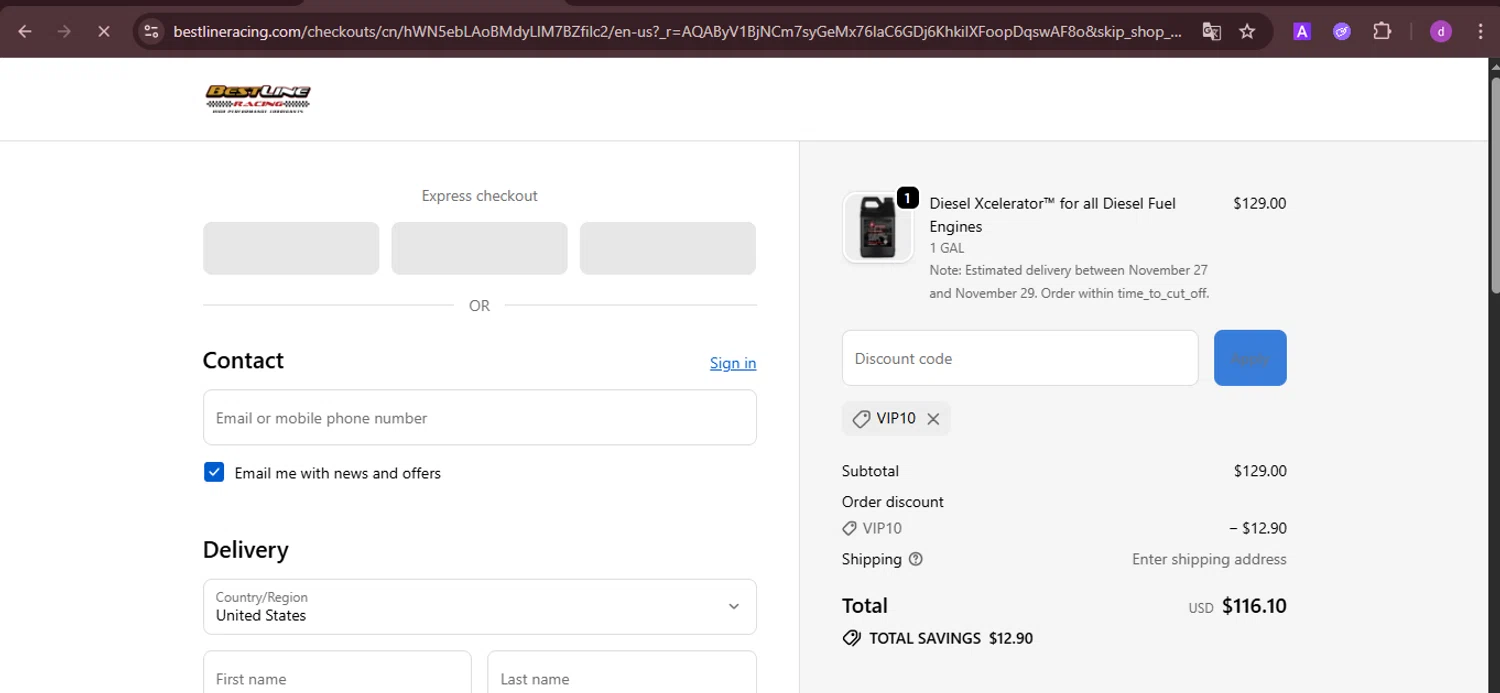Click the browser address bar URL
This screenshot has height=693, width=1500.
click(x=677, y=31)
